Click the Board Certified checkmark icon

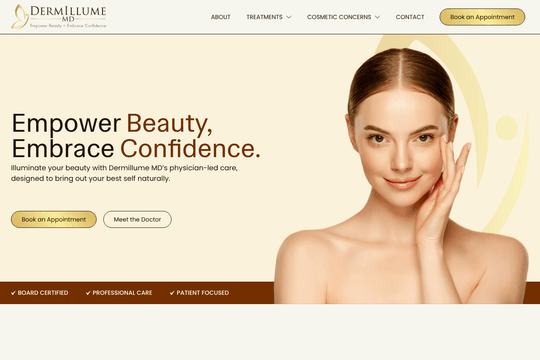pos(13,293)
